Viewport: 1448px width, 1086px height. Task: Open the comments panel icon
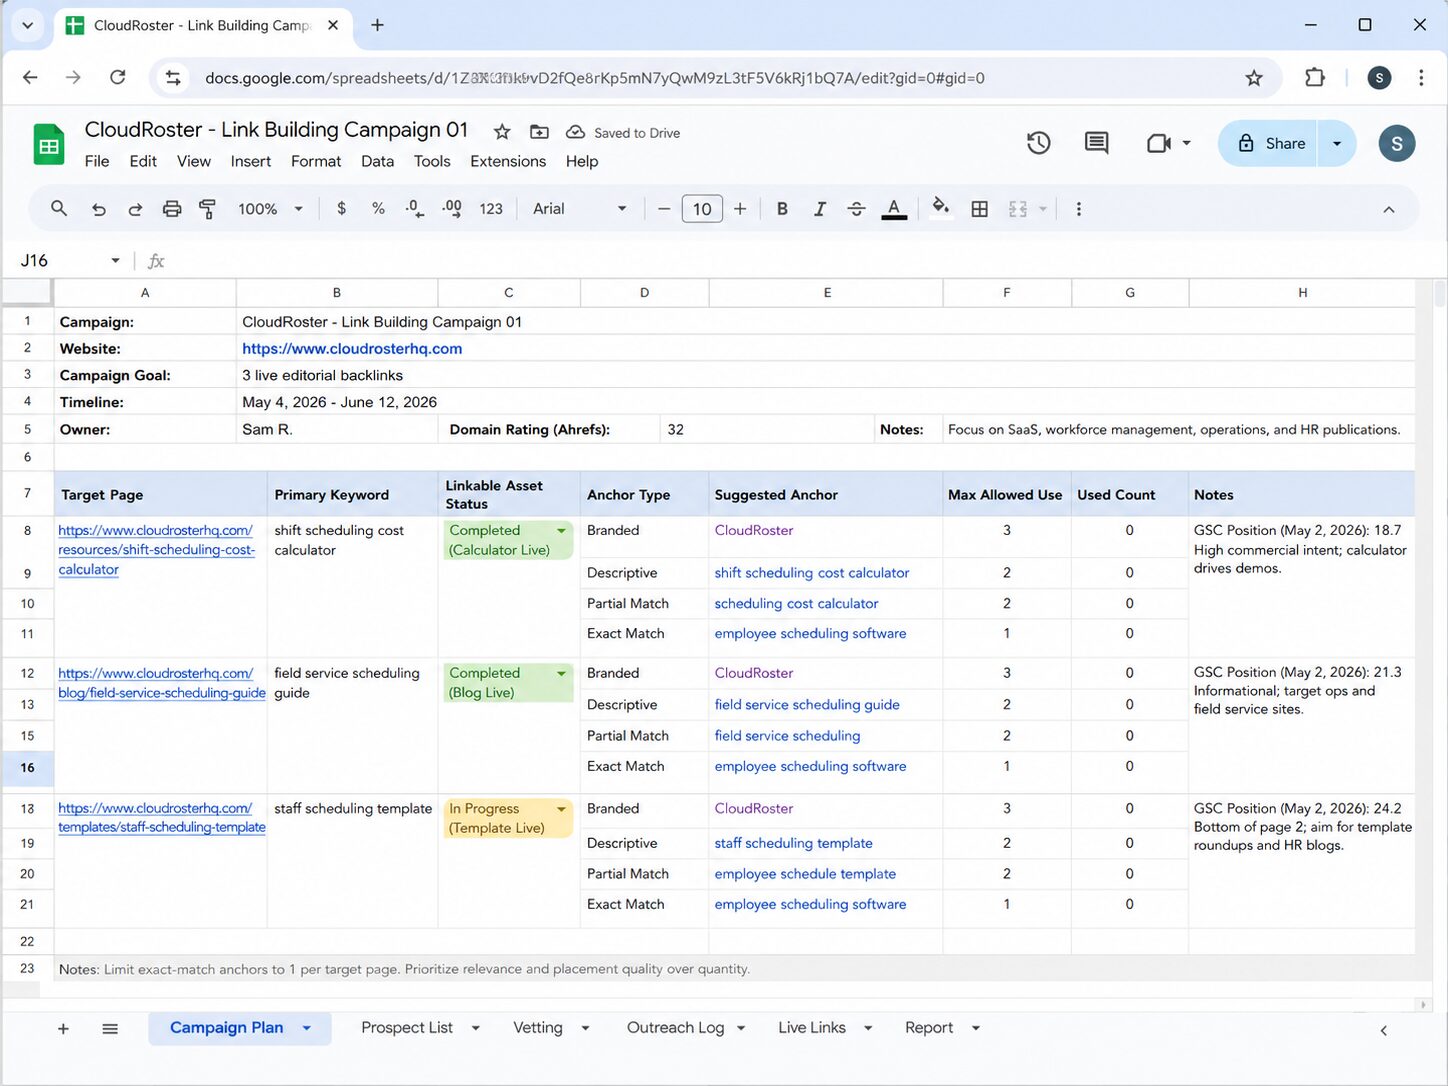1097,143
